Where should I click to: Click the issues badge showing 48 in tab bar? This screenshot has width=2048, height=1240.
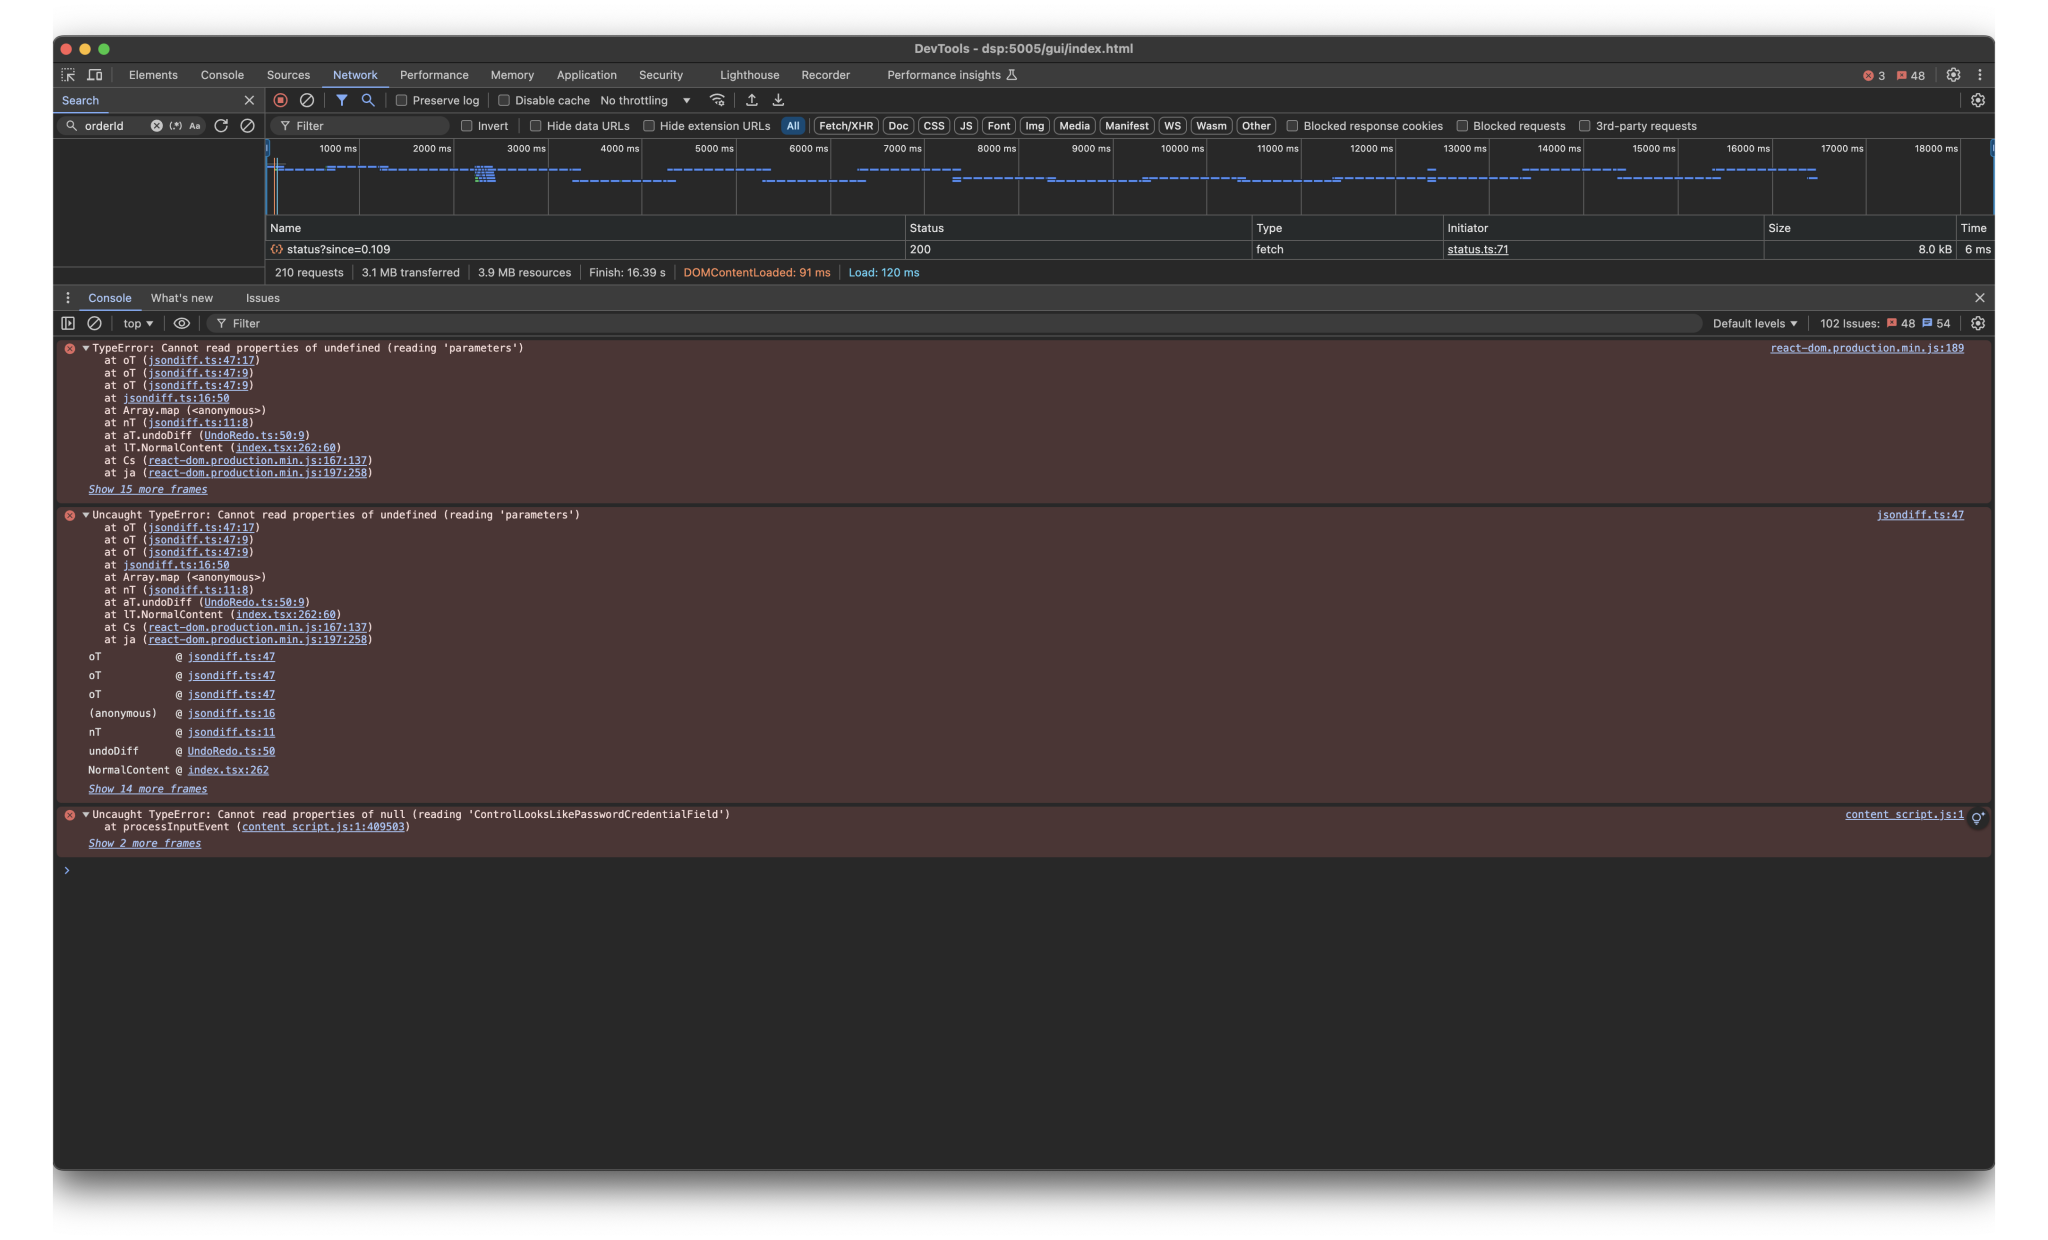click(1910, 75)
